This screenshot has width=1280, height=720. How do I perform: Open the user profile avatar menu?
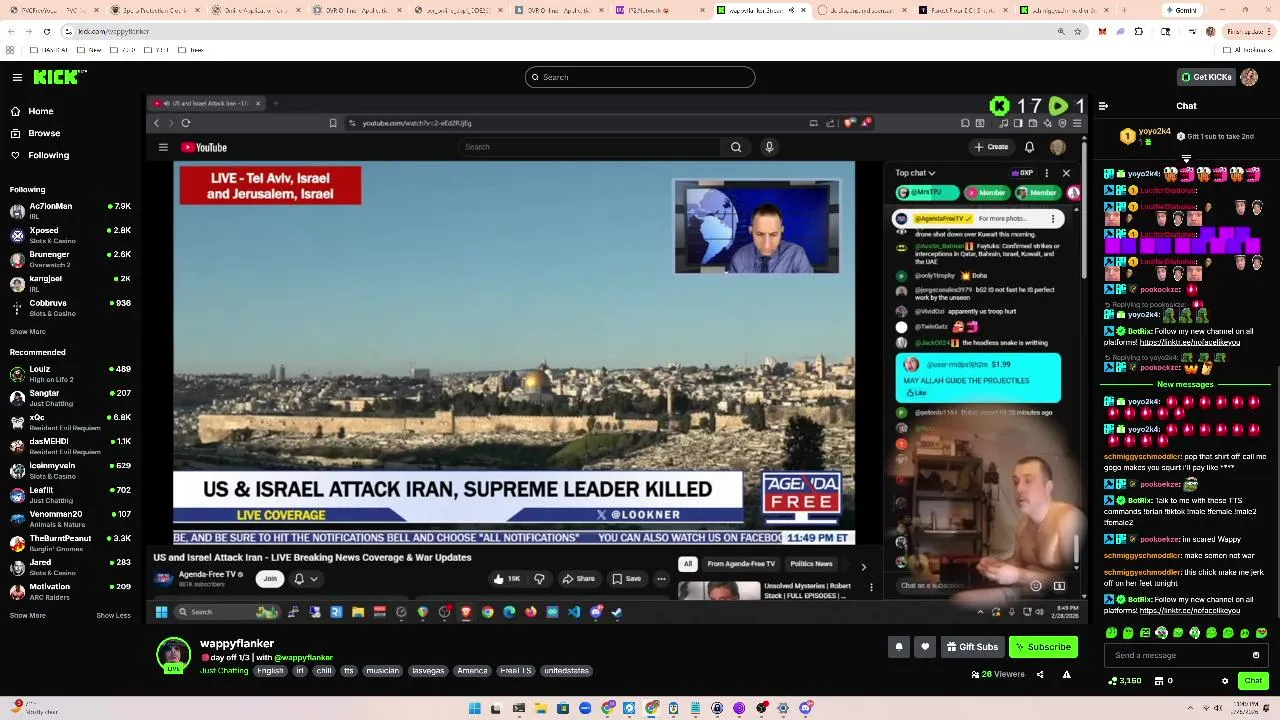[x=1249, y=77]
